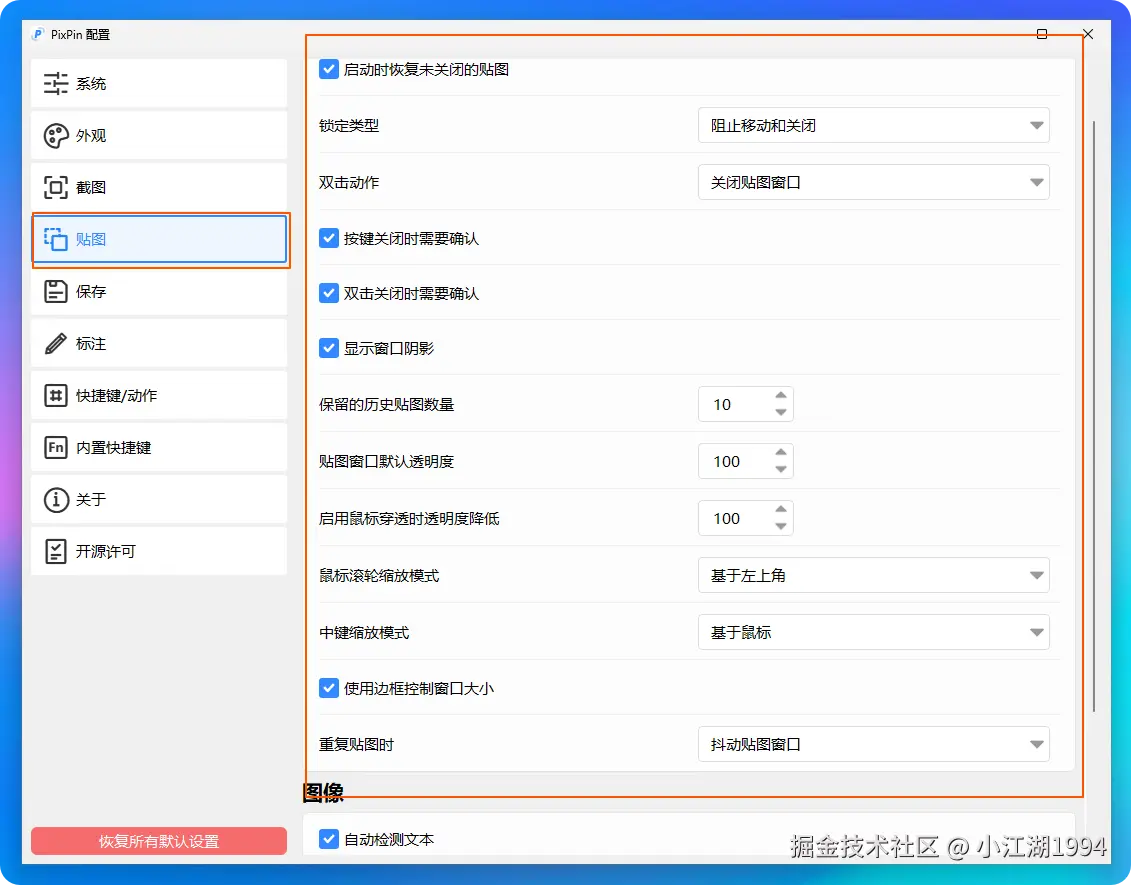Viewport: 1131px width, 885px height.
Task: Open the 系统 settings page
Action: [159, 84]
